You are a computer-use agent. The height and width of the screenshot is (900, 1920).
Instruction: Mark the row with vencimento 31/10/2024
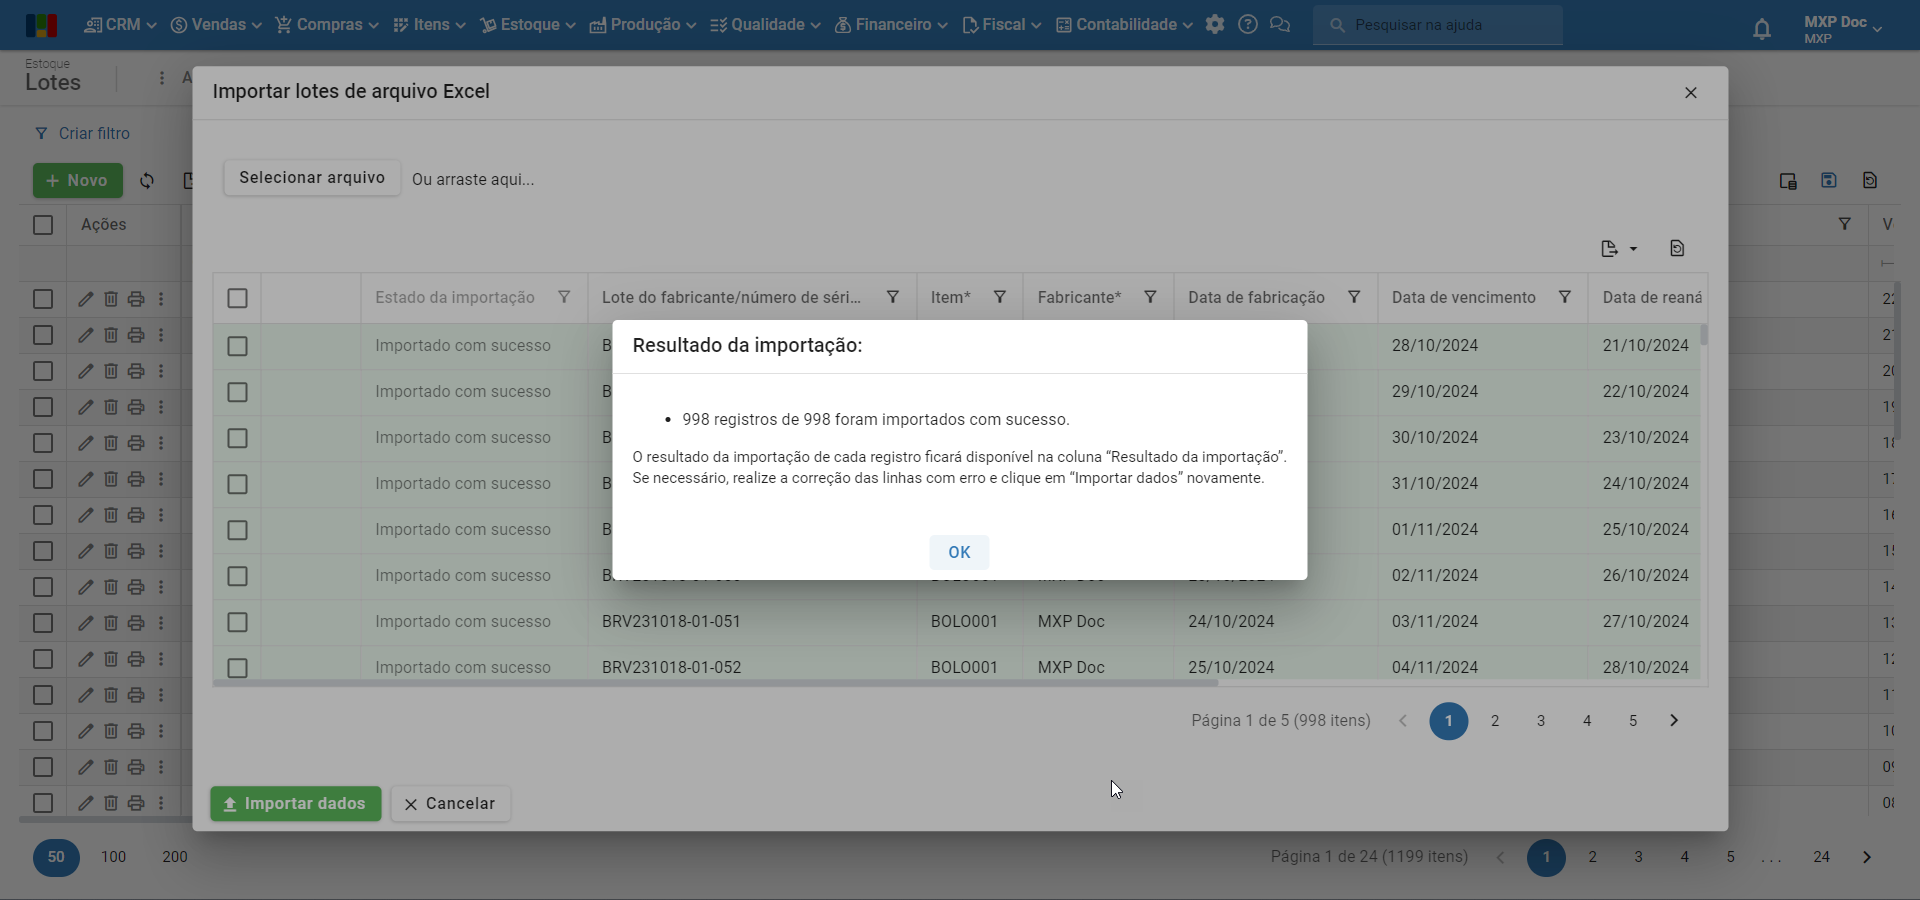coord(237,484)
